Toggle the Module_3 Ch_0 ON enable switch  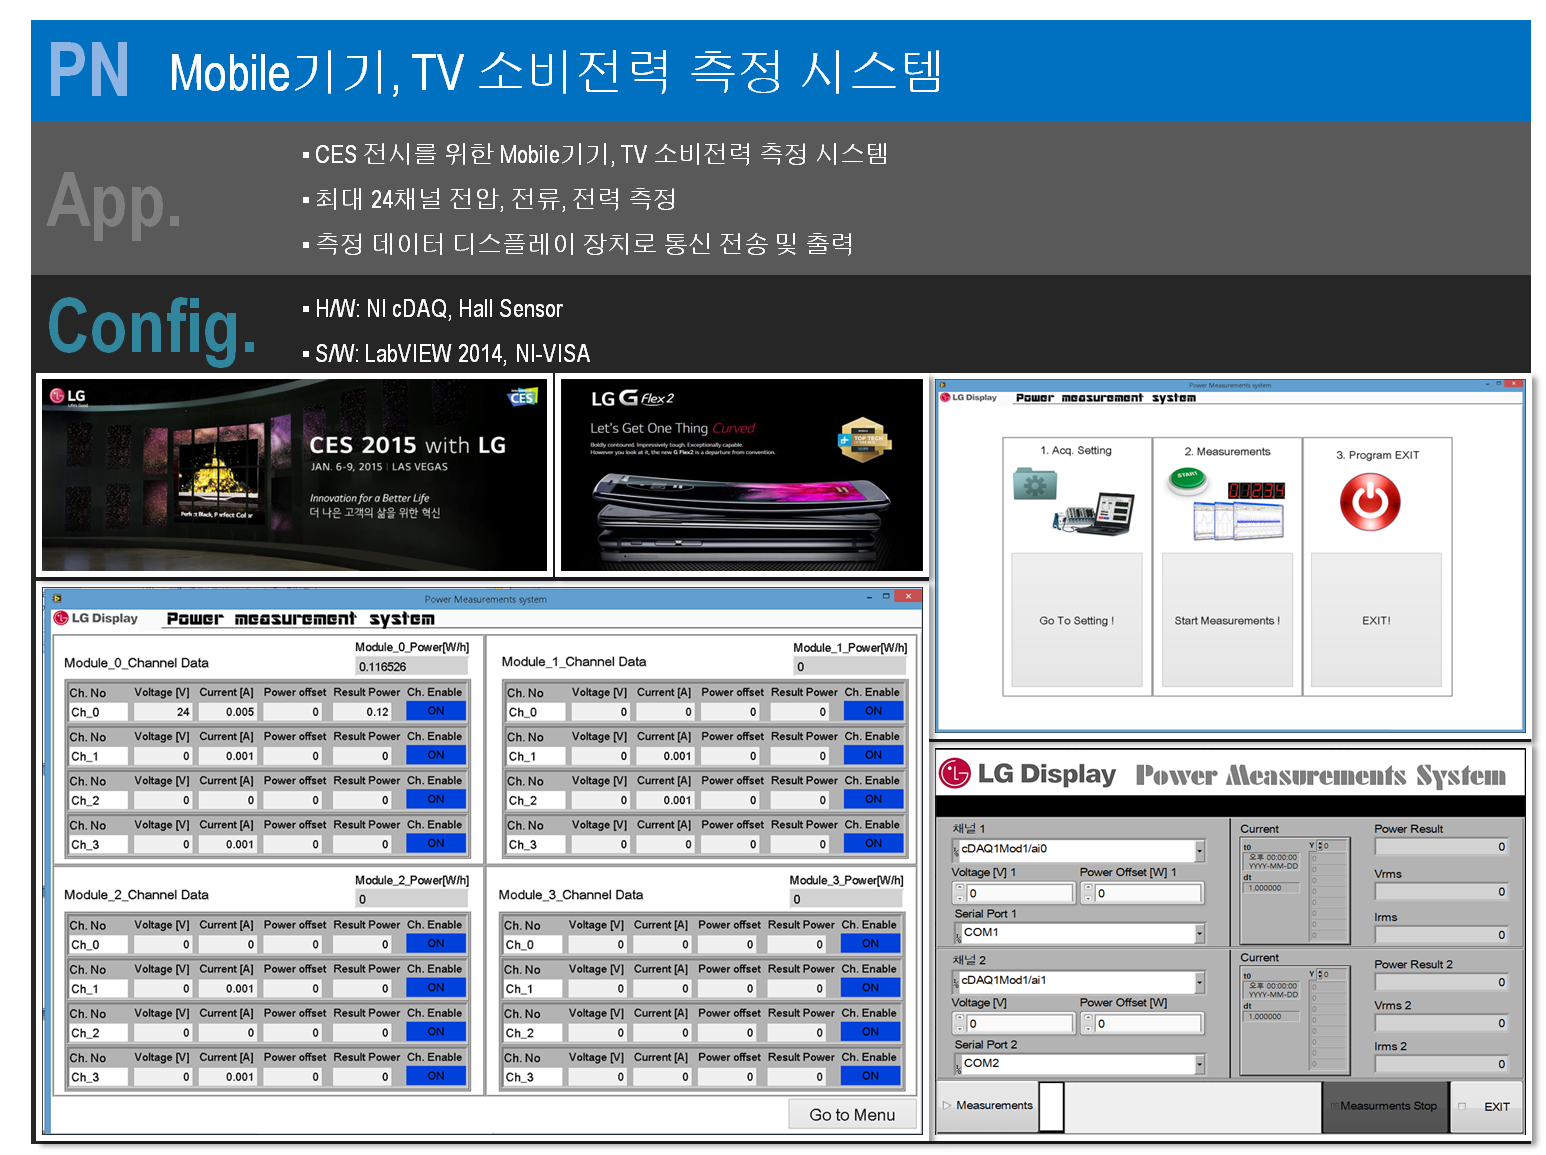coord(870,943)
